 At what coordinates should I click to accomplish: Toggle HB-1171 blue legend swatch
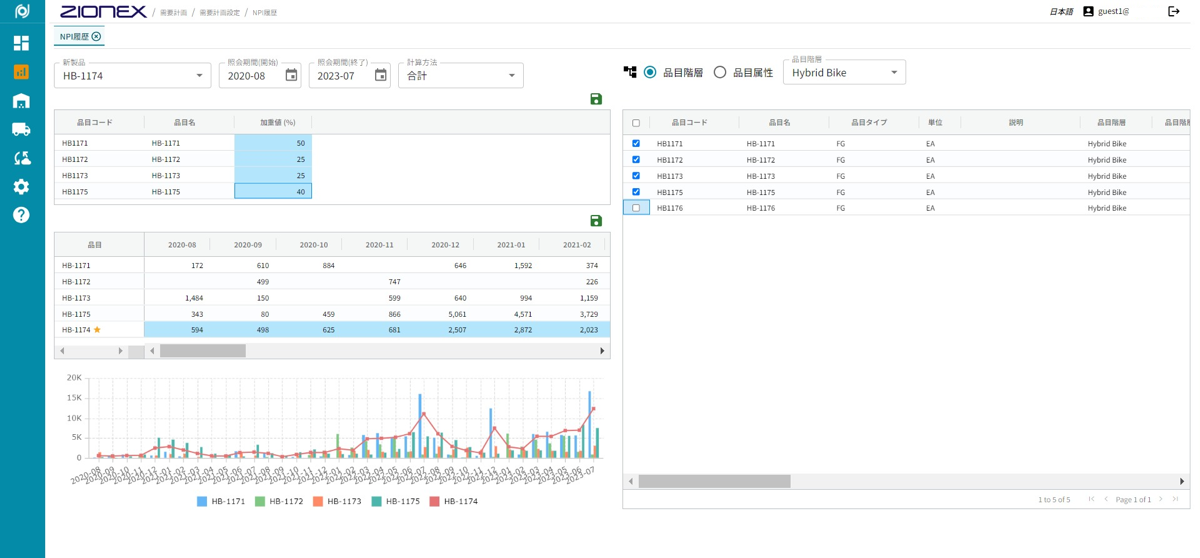(202, 501)
